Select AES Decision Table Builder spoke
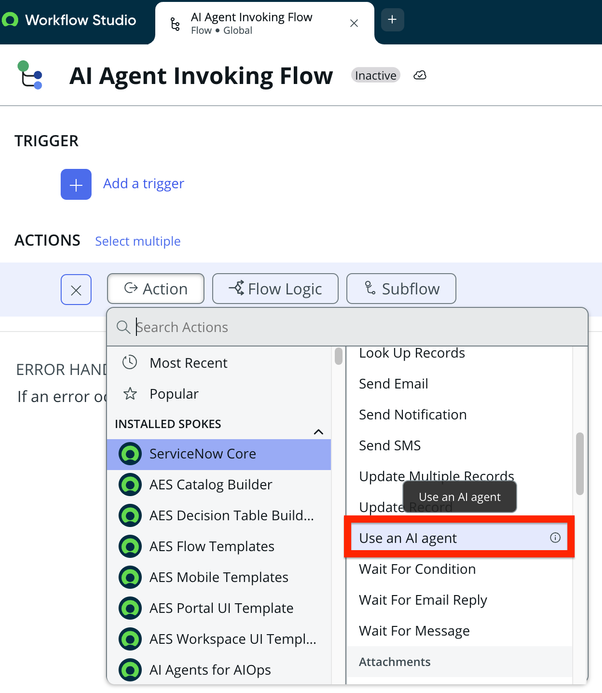The height and width of the screenshot is (693, 602). (219, 516)
